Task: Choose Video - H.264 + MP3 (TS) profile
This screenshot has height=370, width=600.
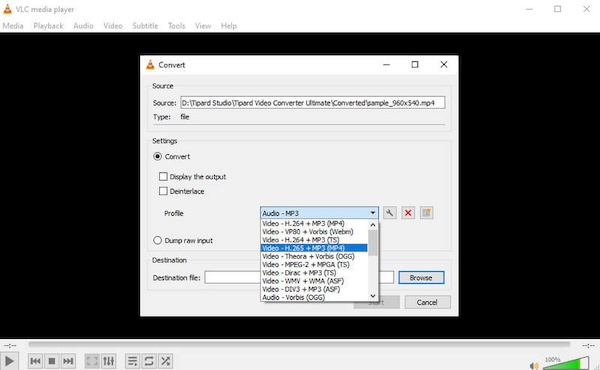Action: (314, 240)
